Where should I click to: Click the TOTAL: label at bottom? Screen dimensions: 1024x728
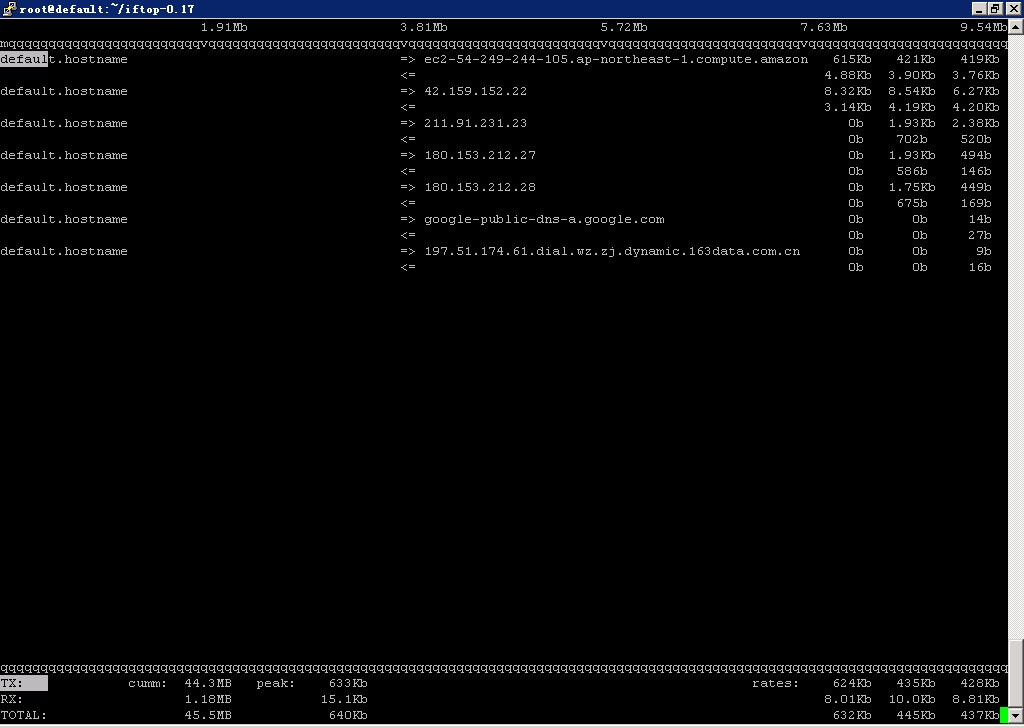(24, 715)
